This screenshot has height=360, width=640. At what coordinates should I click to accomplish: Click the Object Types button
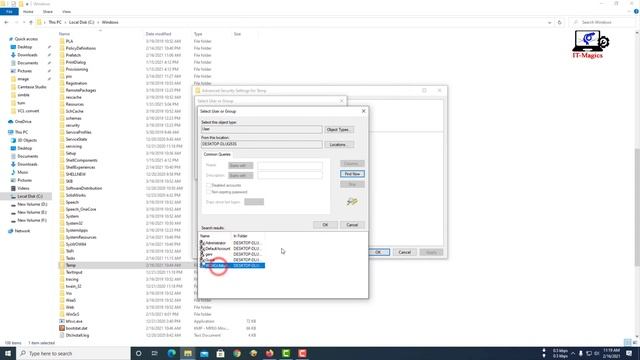pos(339,130)
